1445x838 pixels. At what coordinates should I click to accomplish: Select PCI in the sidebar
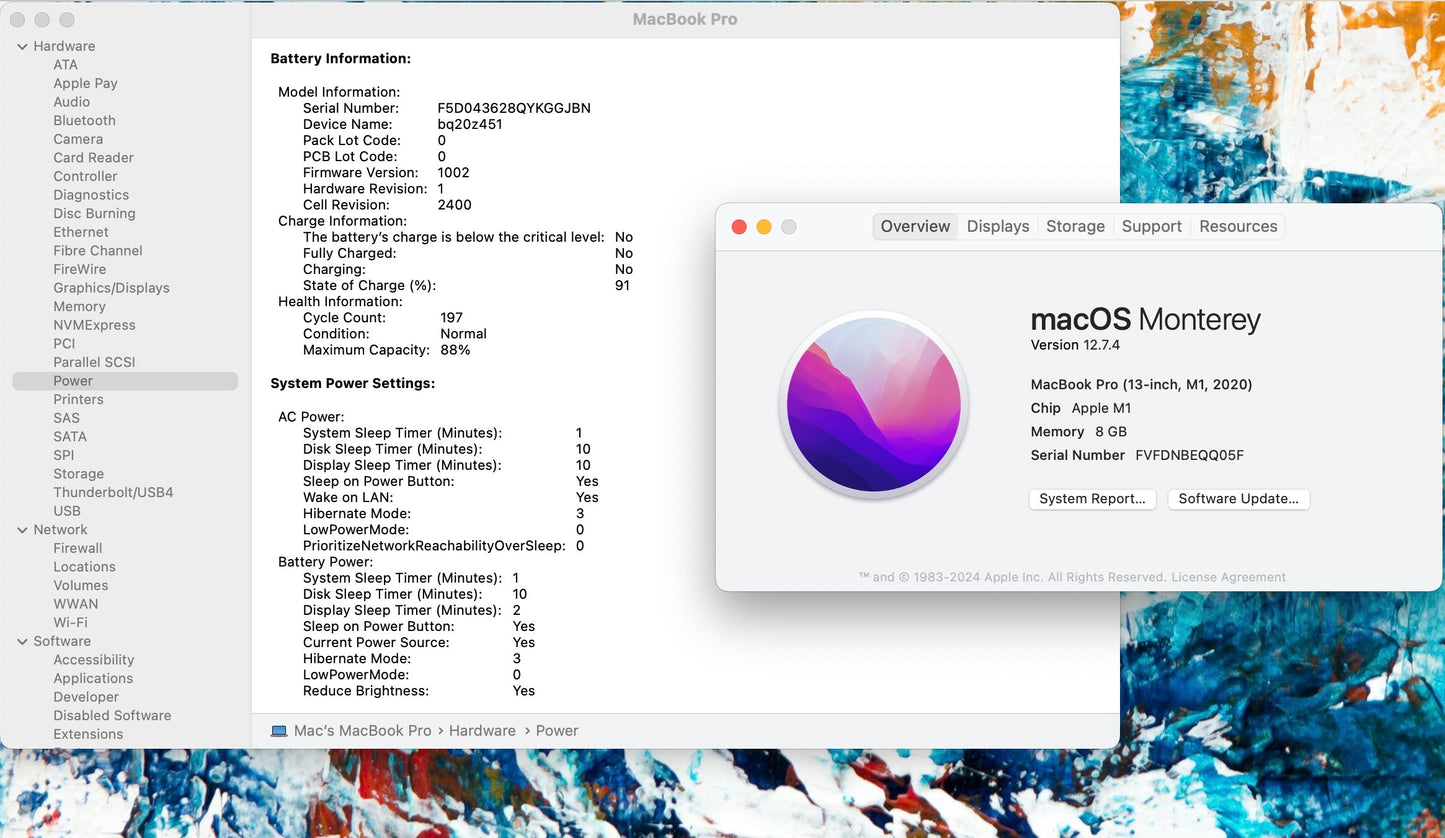point(64,344)
